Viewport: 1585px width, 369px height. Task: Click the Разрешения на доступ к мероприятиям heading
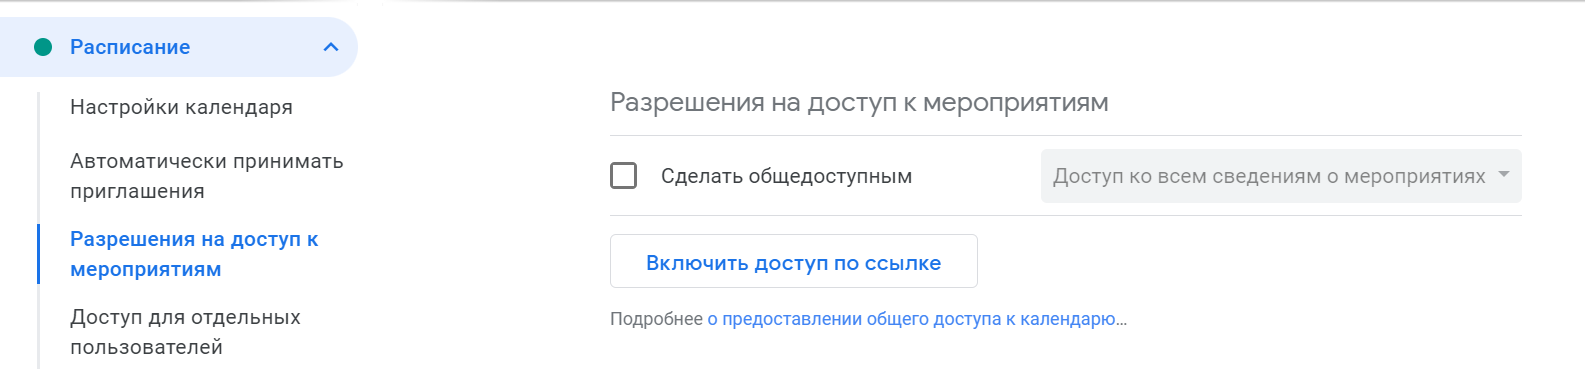point(859,103)
